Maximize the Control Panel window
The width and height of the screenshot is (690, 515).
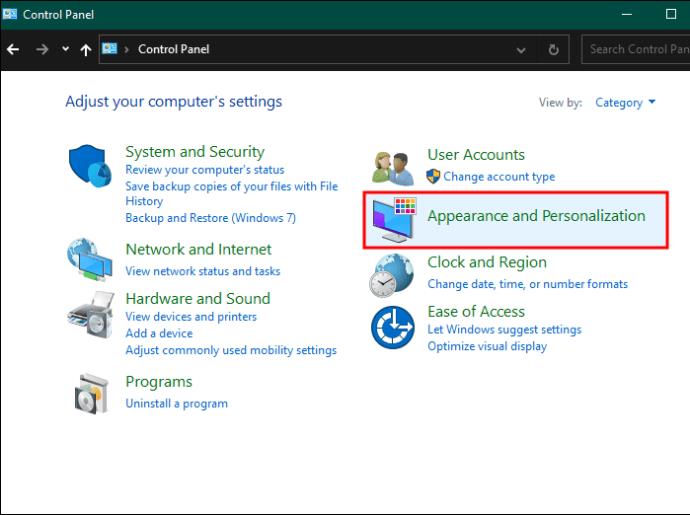(671, 14)
